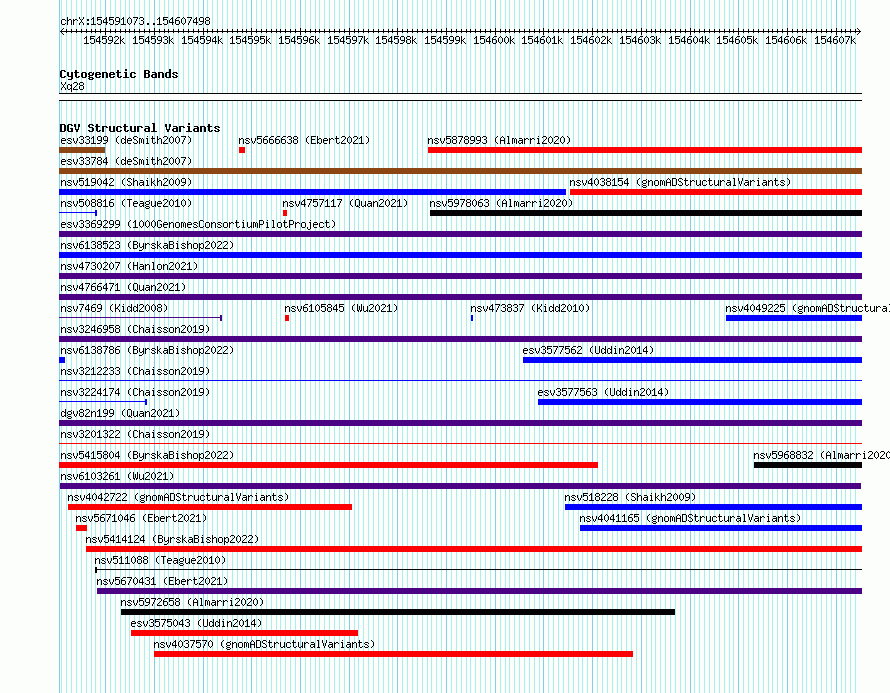Select nsv5978063 (Almarri2020) label
The width and height of the screenshot is (890, 693).
tap(501, 203)
